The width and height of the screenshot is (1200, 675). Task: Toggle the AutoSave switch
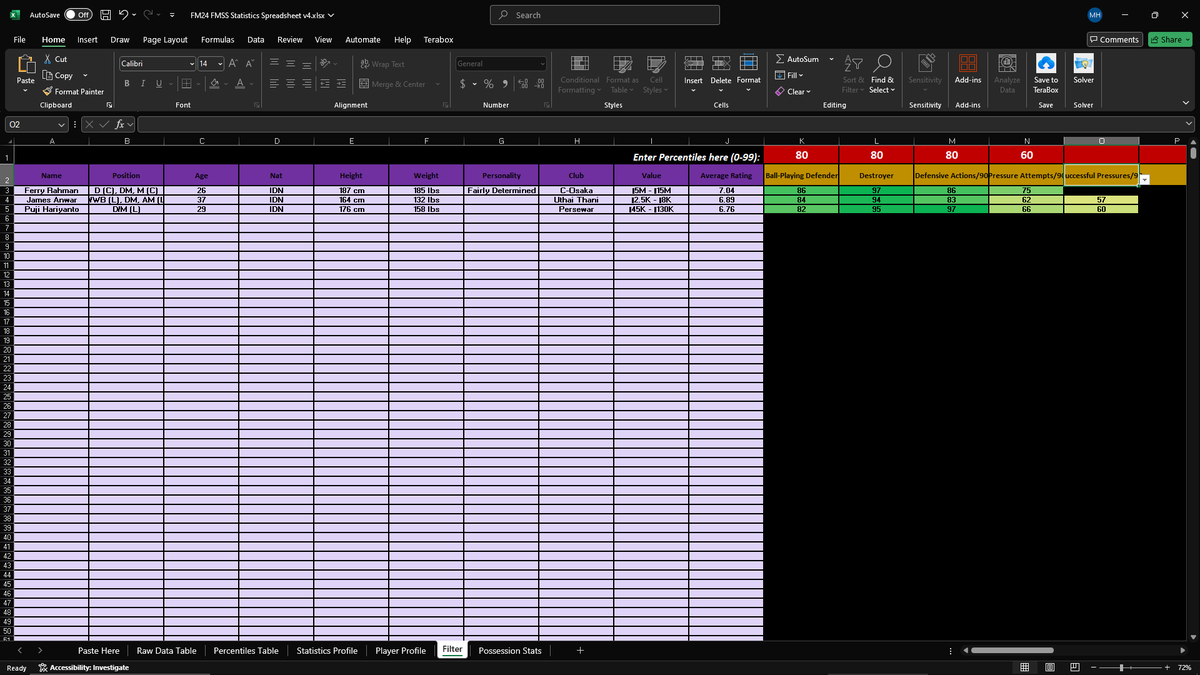(x=79, y=15)
